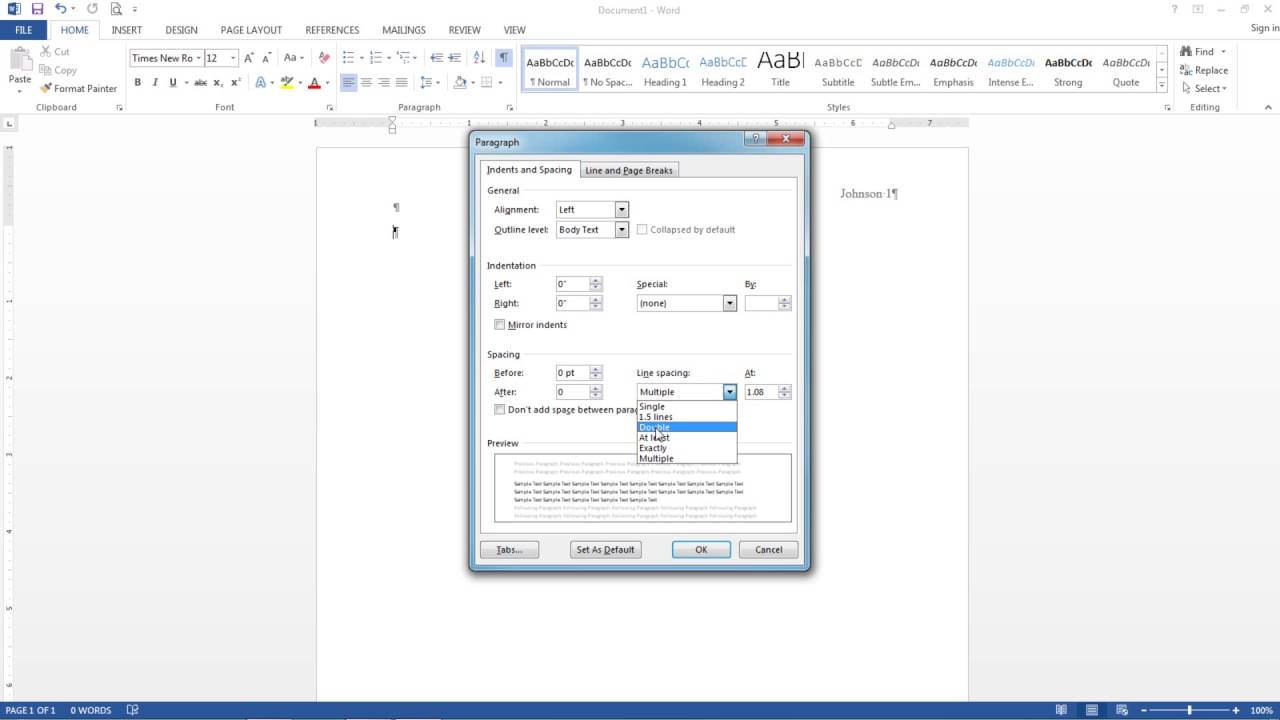Toggle Show/Hide paragraph marks

point(503,58)
